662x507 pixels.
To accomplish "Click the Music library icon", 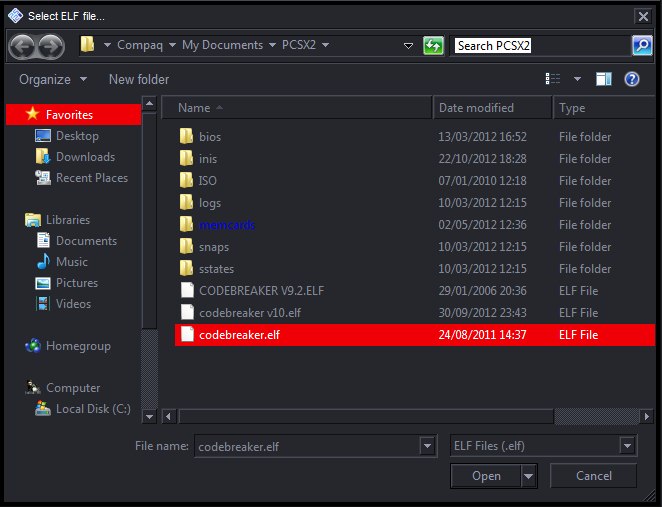I will 43,261.
